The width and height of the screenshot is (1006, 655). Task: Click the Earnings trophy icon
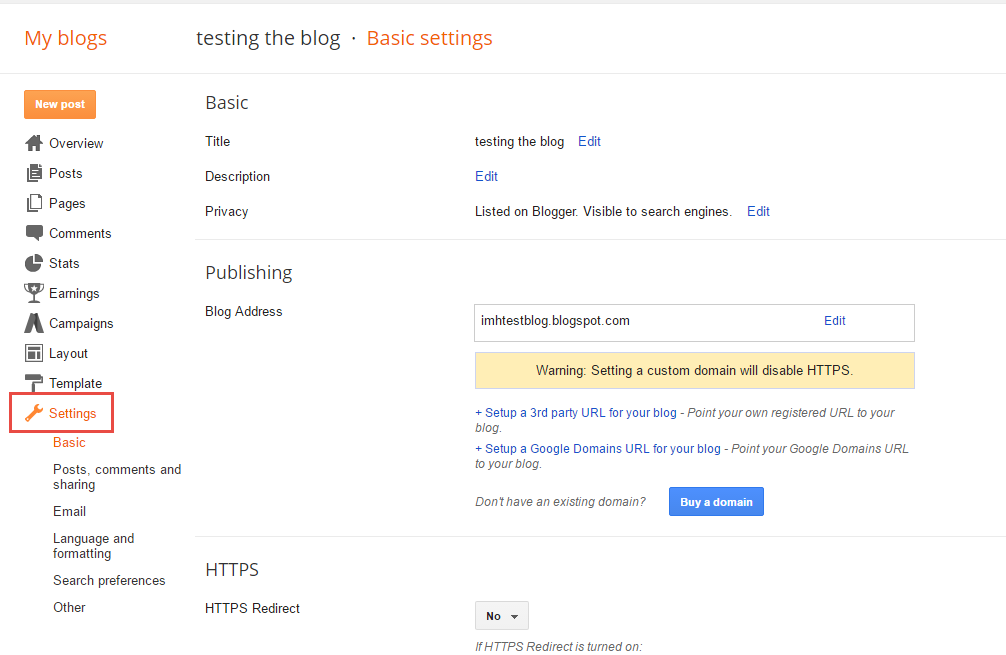(34, 293)
